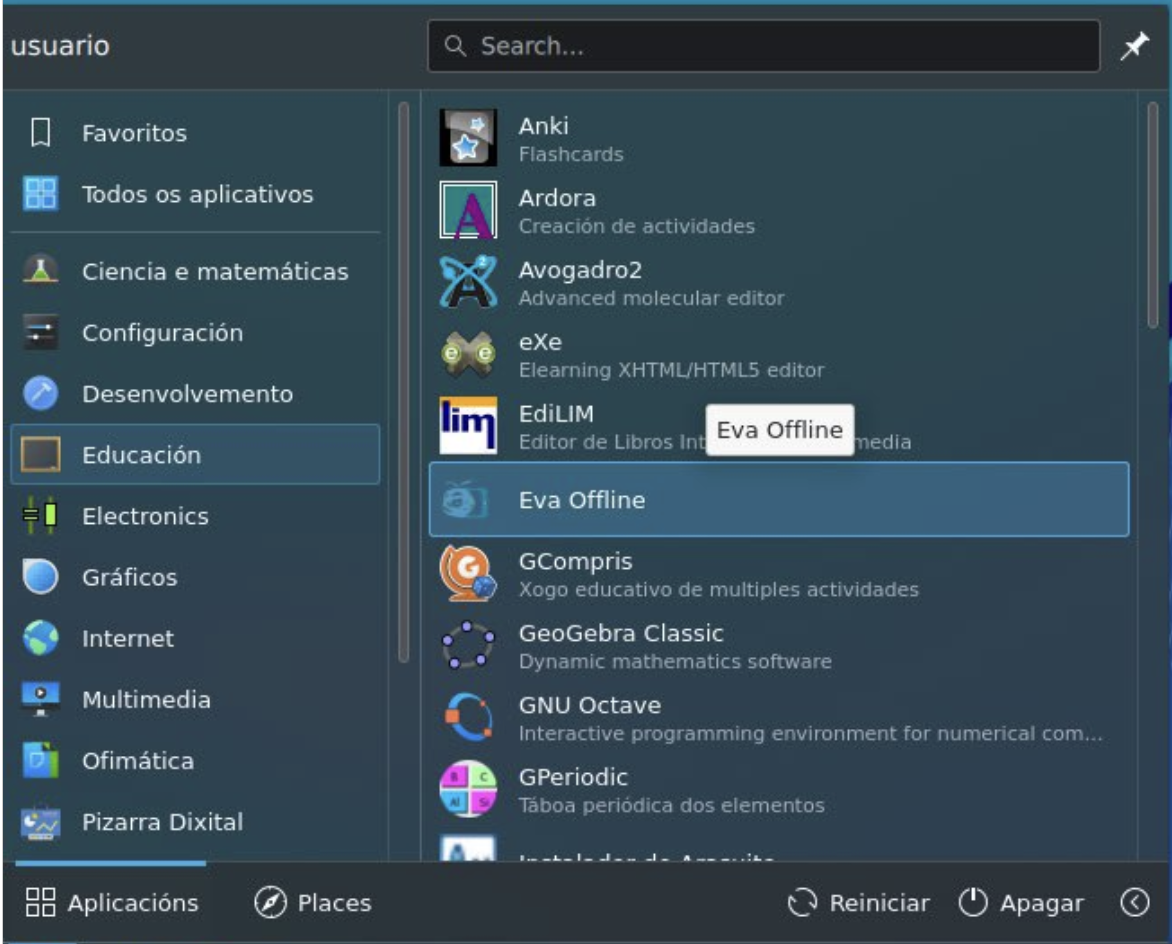Open GeoGebra Classic icon

pyautogui.click(x=468, y=646)
